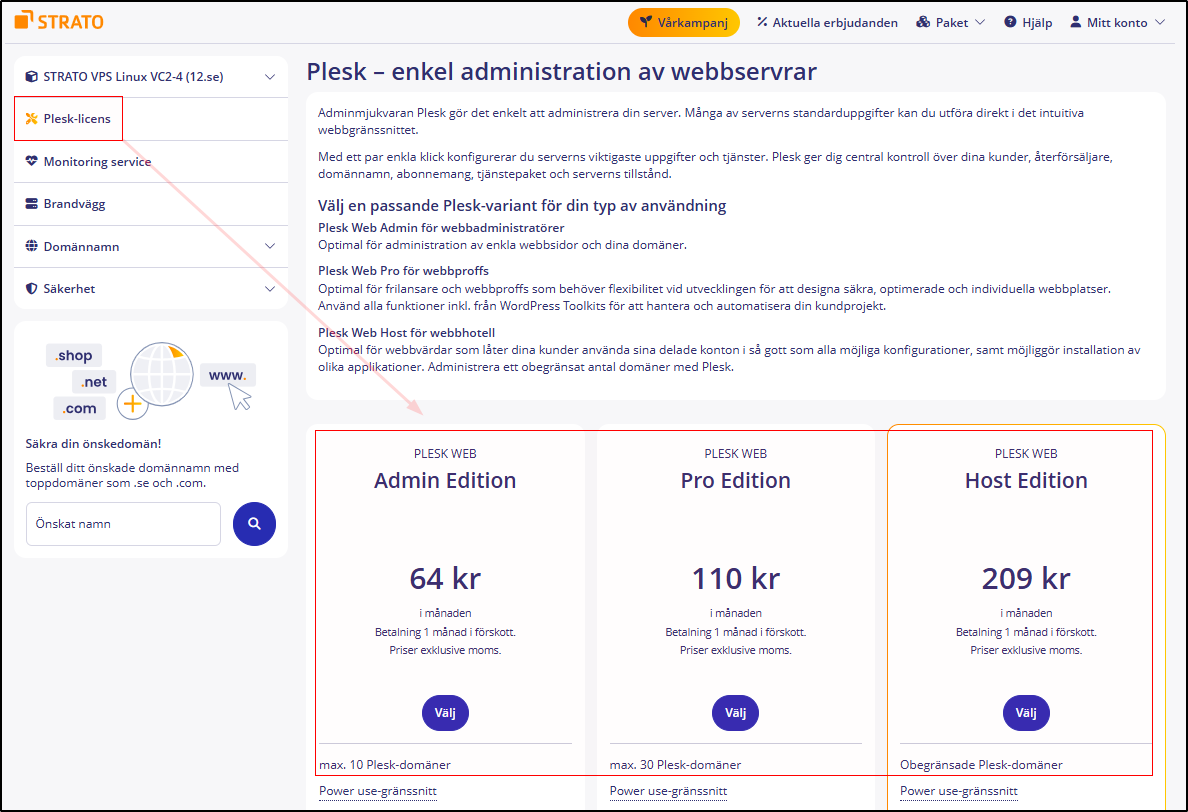Screen dimensions: 1188x812
Task: Click the Obegränsade Plesk-domäner text
Action: 981,765
